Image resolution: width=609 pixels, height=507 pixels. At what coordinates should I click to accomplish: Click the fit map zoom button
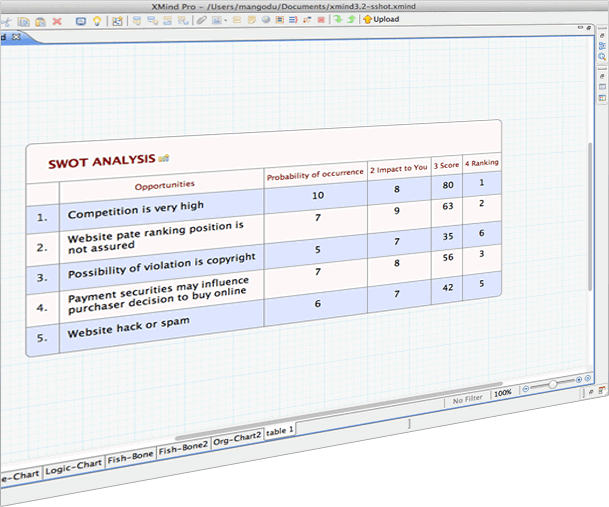point(588,378)
